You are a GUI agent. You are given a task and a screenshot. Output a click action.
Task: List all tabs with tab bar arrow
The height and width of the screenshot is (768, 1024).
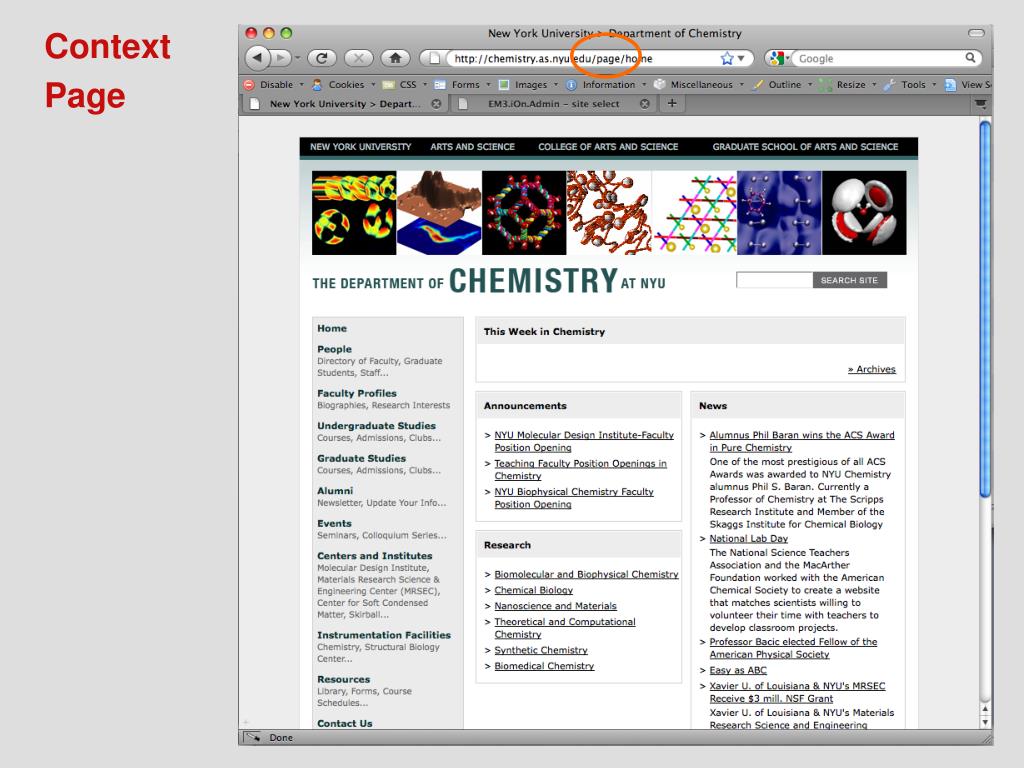pos(980,103)
